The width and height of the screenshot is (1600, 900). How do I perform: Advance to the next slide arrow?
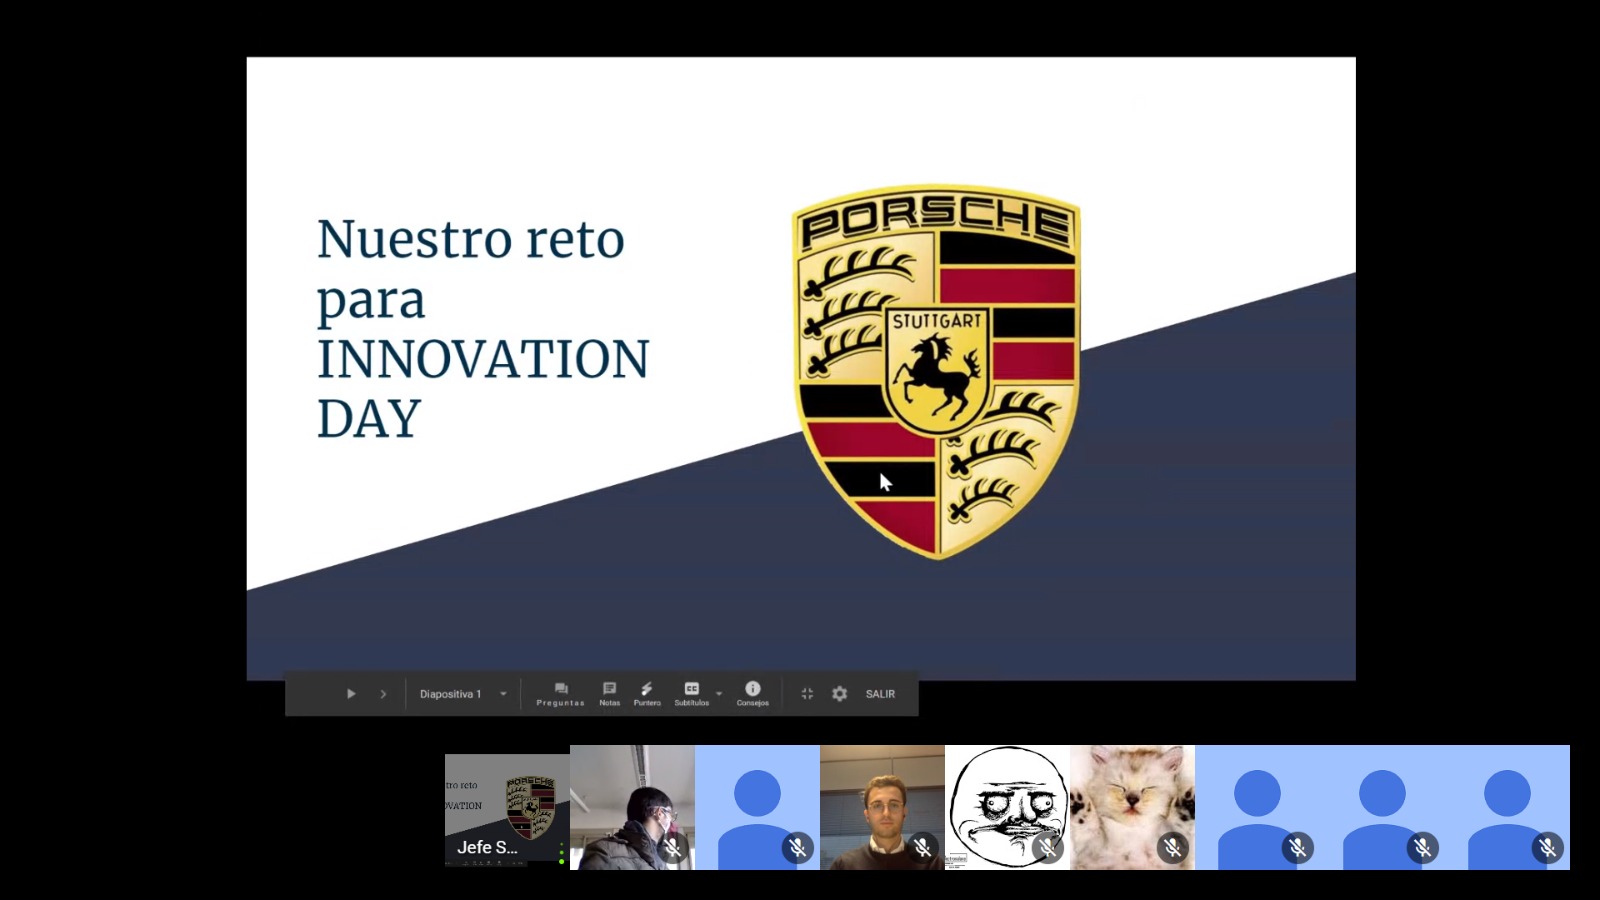coord(383,694)
